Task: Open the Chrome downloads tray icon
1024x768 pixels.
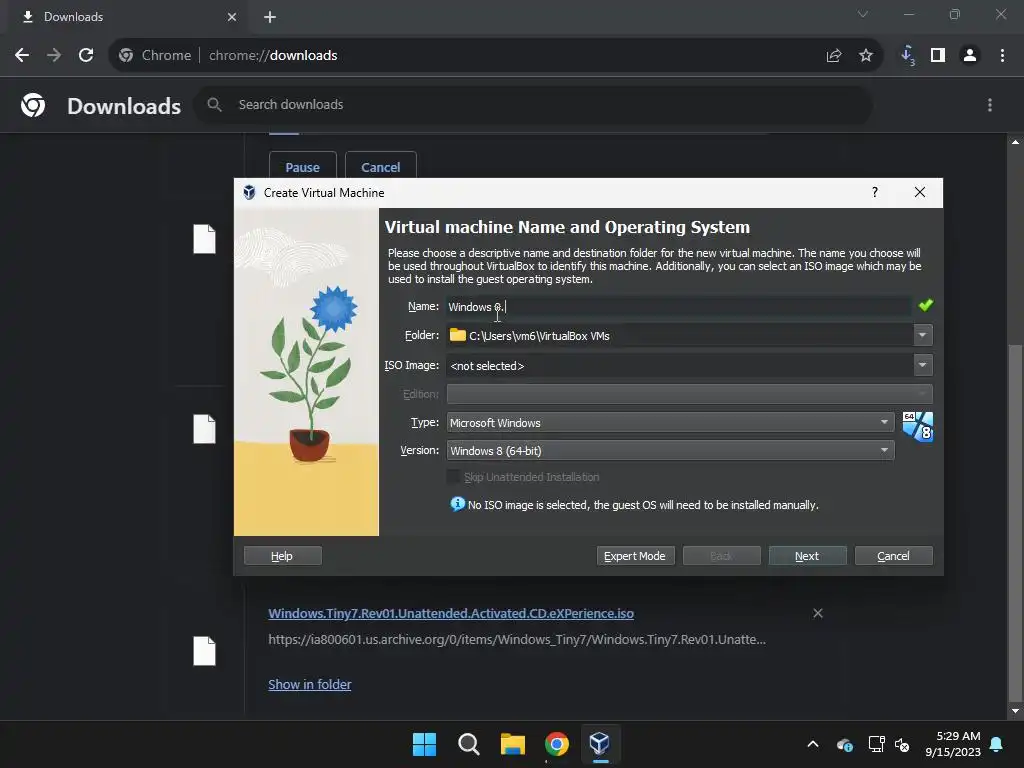Action: tap(908, 56)
